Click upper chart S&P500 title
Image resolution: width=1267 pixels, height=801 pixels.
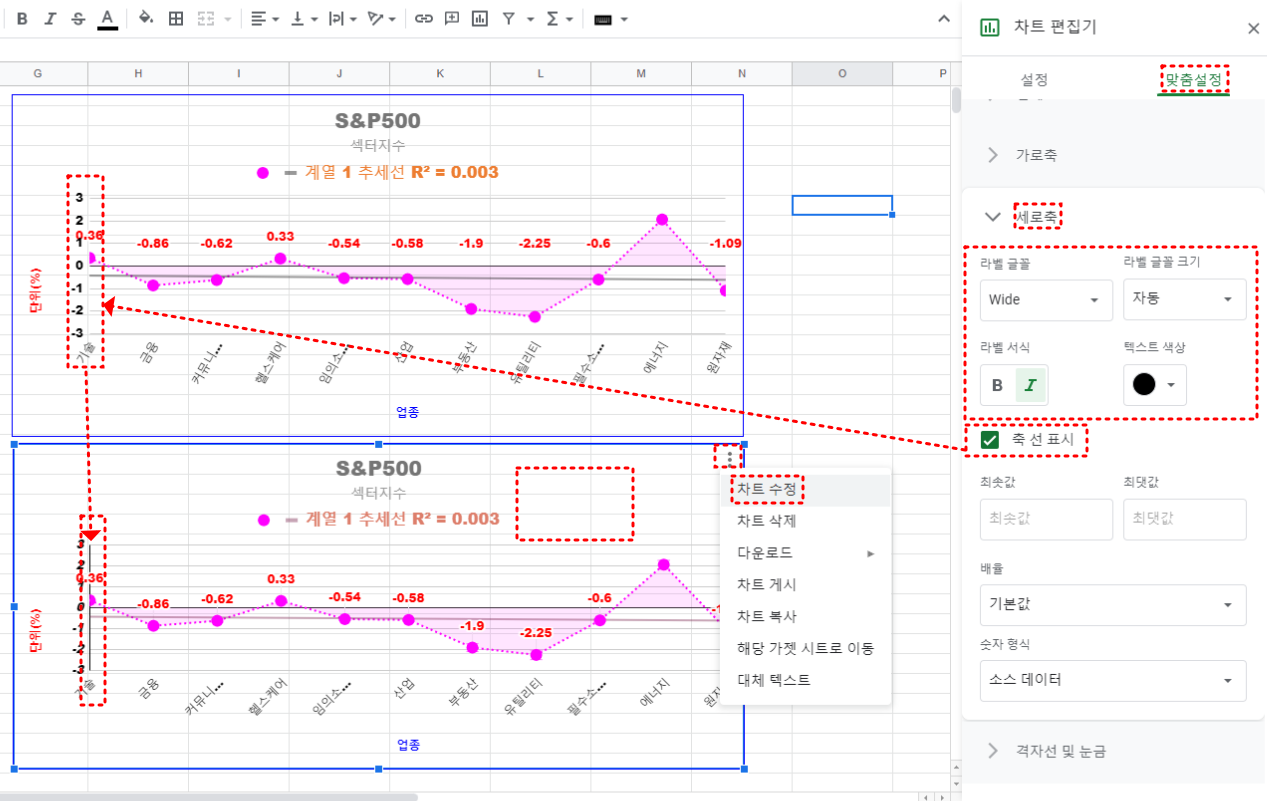378,121
